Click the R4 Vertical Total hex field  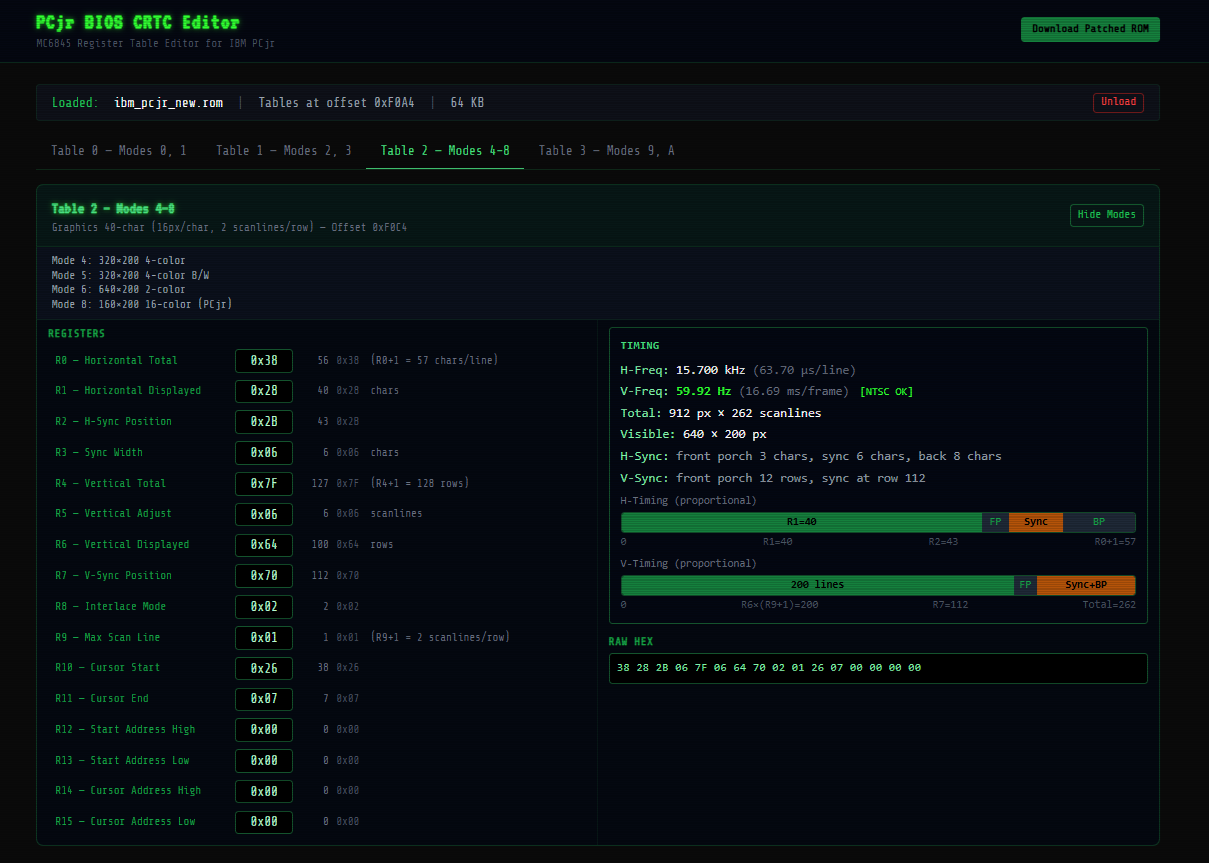pos(264,484)
